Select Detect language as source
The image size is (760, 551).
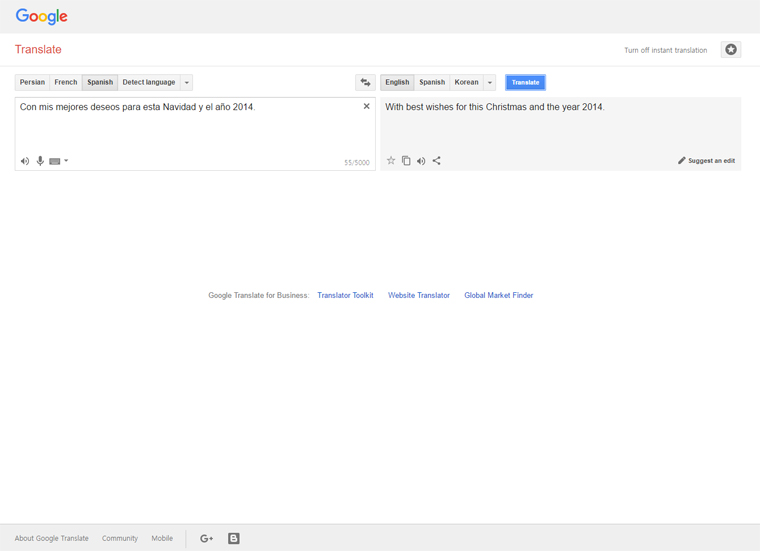pos(149,82)
